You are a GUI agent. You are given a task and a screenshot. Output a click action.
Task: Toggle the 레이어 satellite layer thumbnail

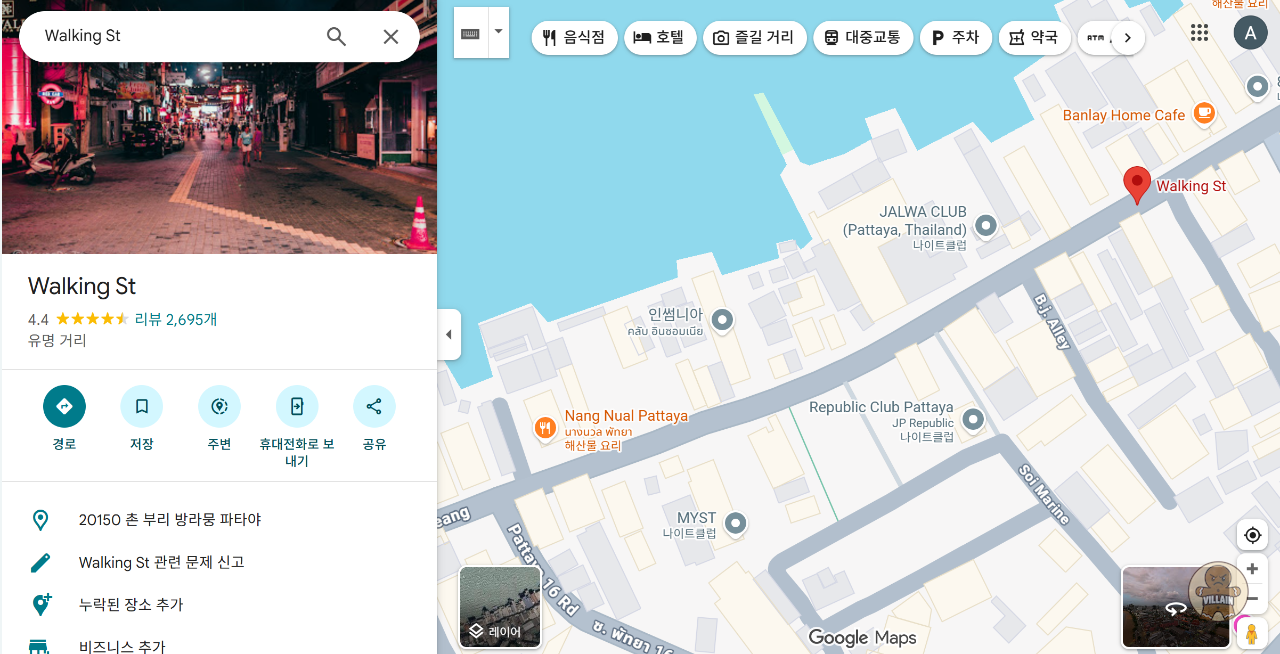500,606
